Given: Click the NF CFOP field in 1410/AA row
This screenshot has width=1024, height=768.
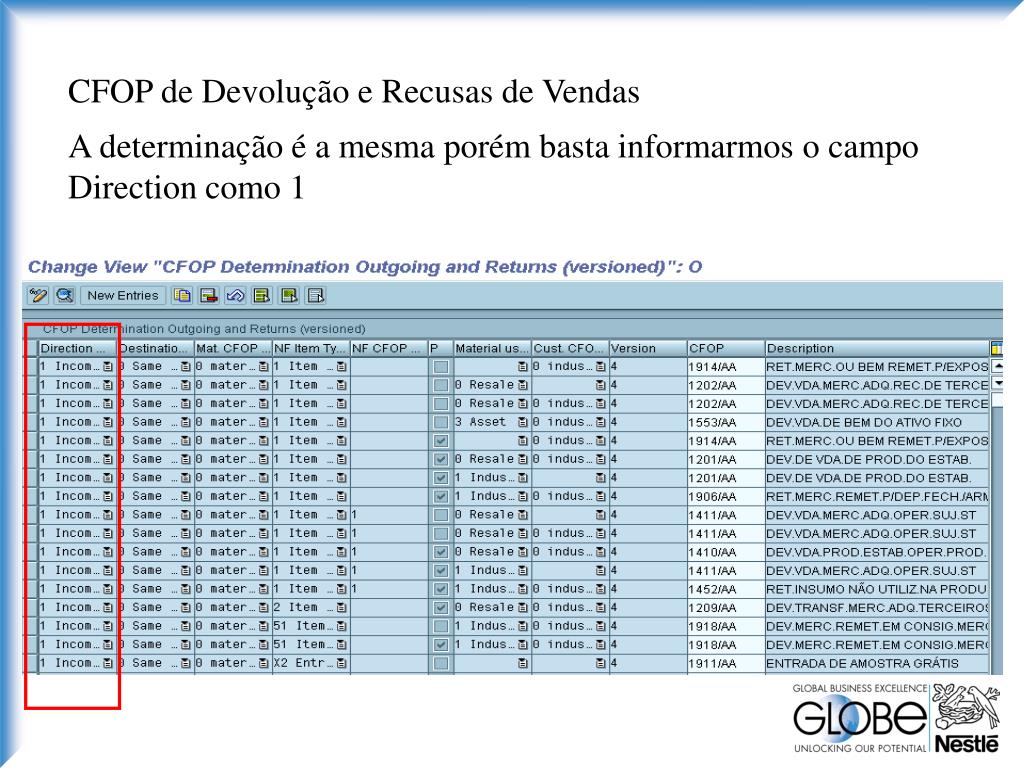Looking at the screenshot, I should 389,552.
